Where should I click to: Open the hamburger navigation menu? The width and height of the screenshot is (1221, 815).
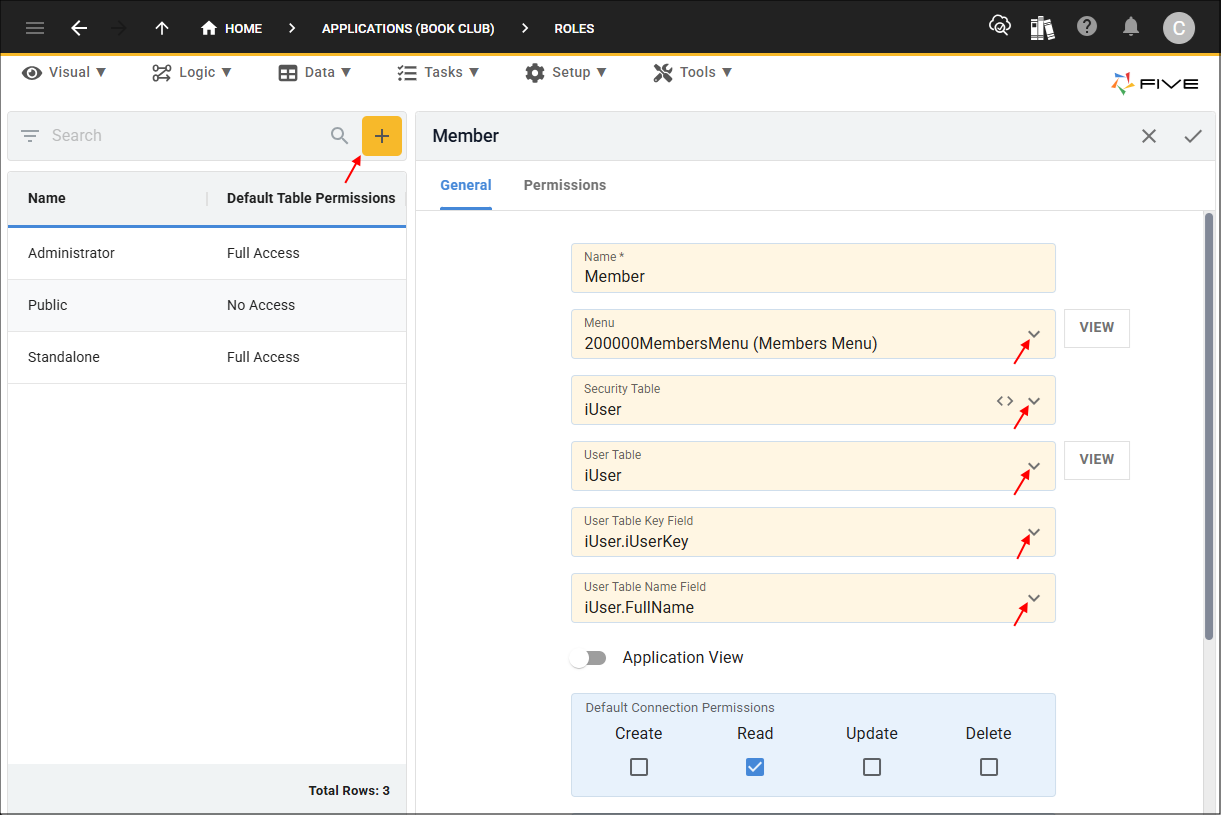coord(35,28)
